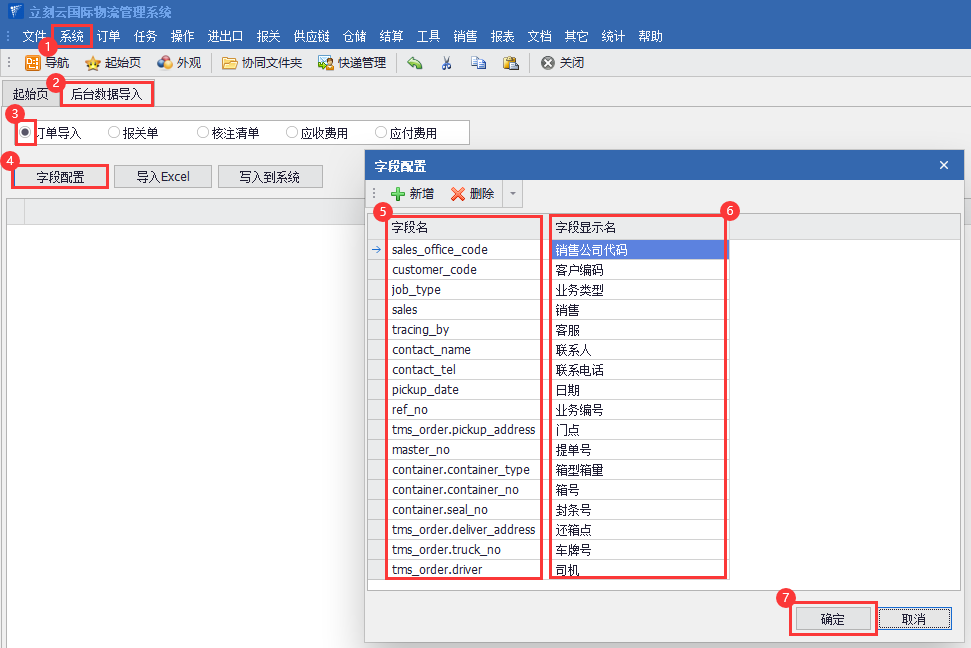Open 快递管理 express management icon

click(326, 63)
